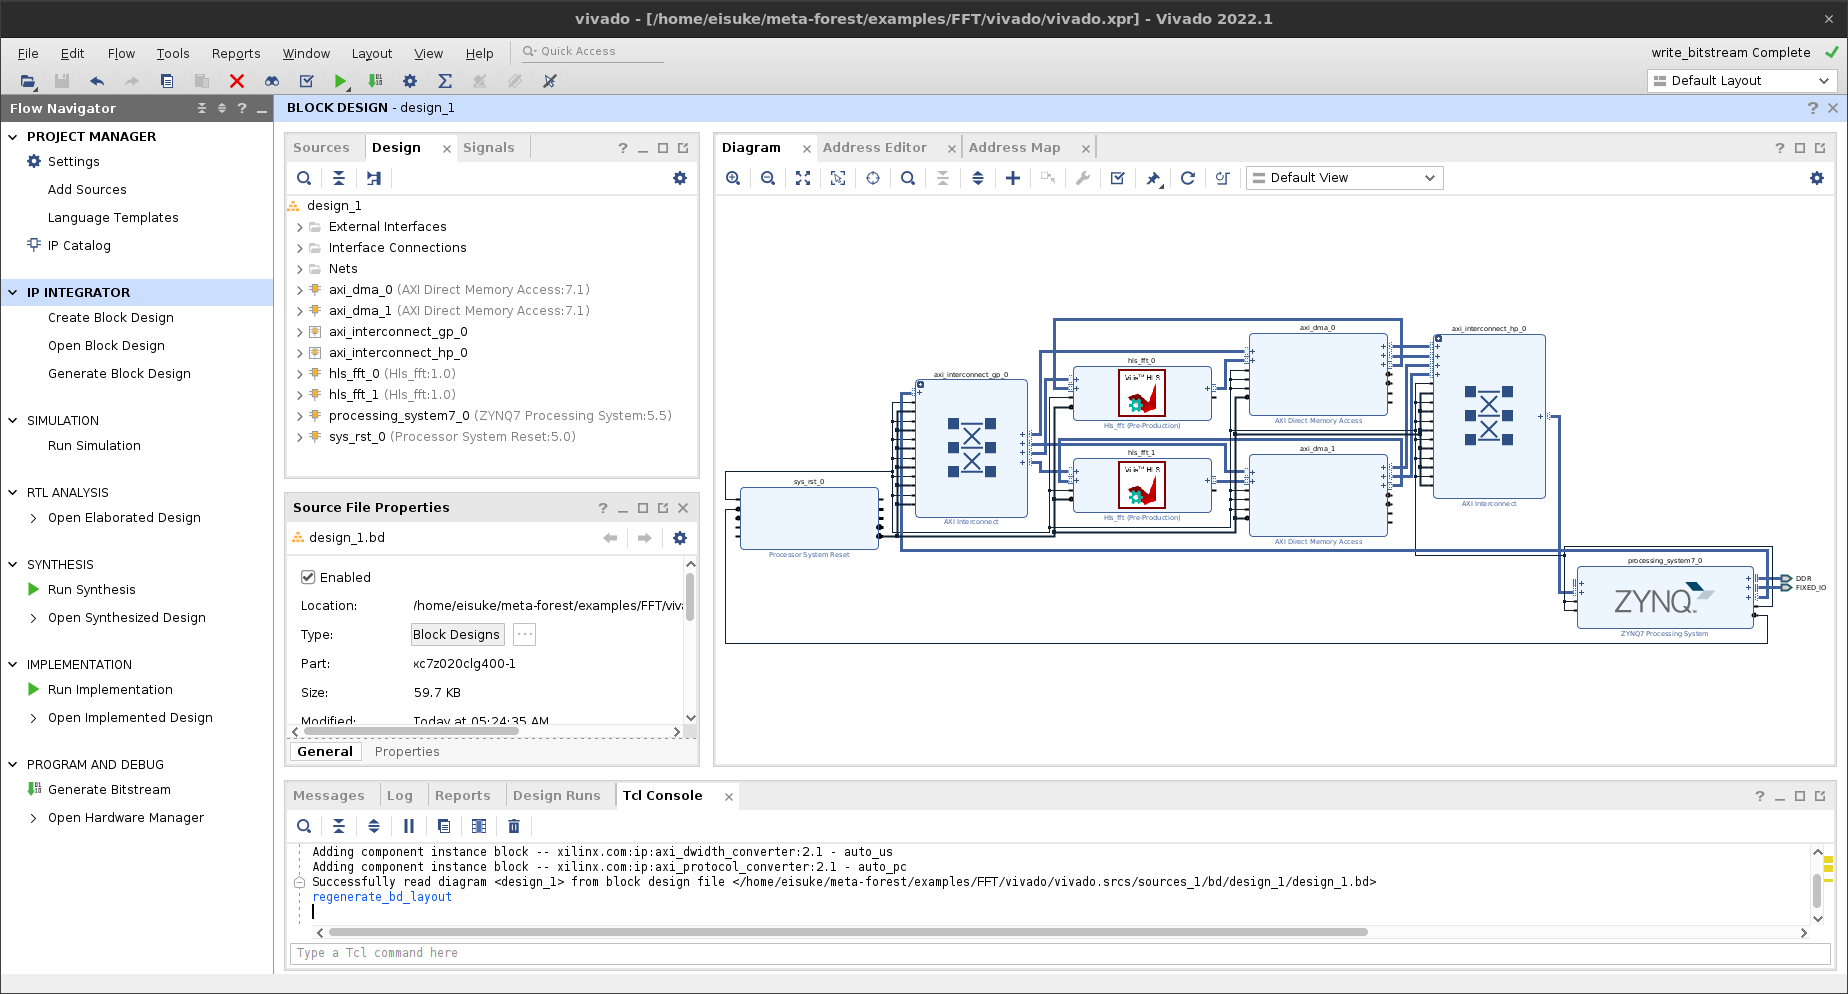This screenshot has width=1848, height=994.
Task: Click the ZYNQ processing system block
Action: 1665,598
